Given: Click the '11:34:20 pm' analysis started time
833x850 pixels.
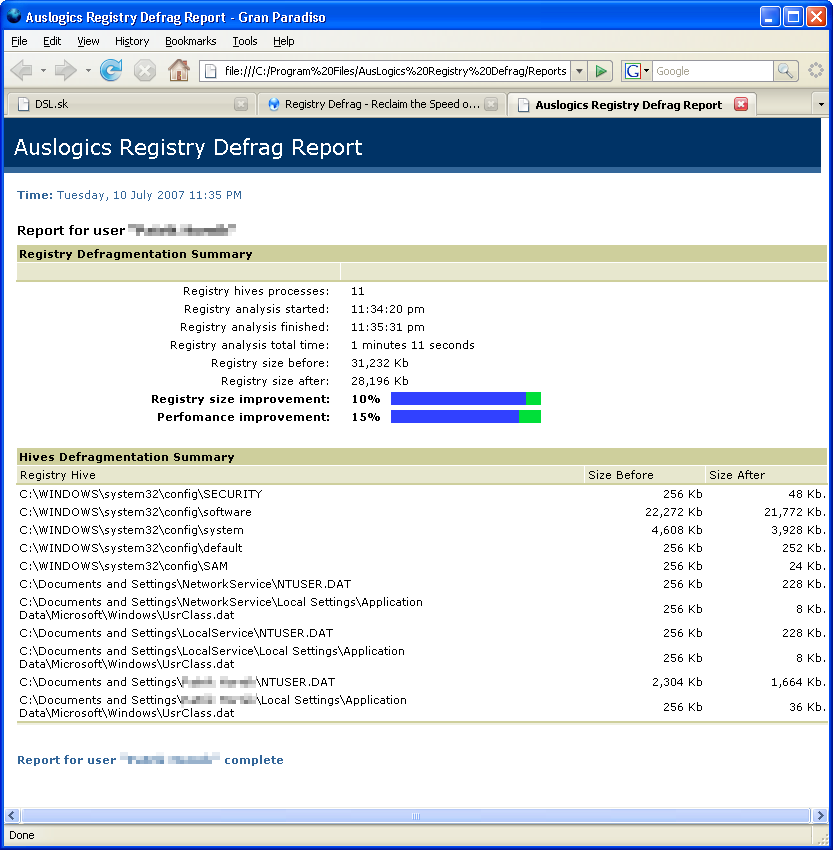Looking at the screenshot, I should point(388,309).
